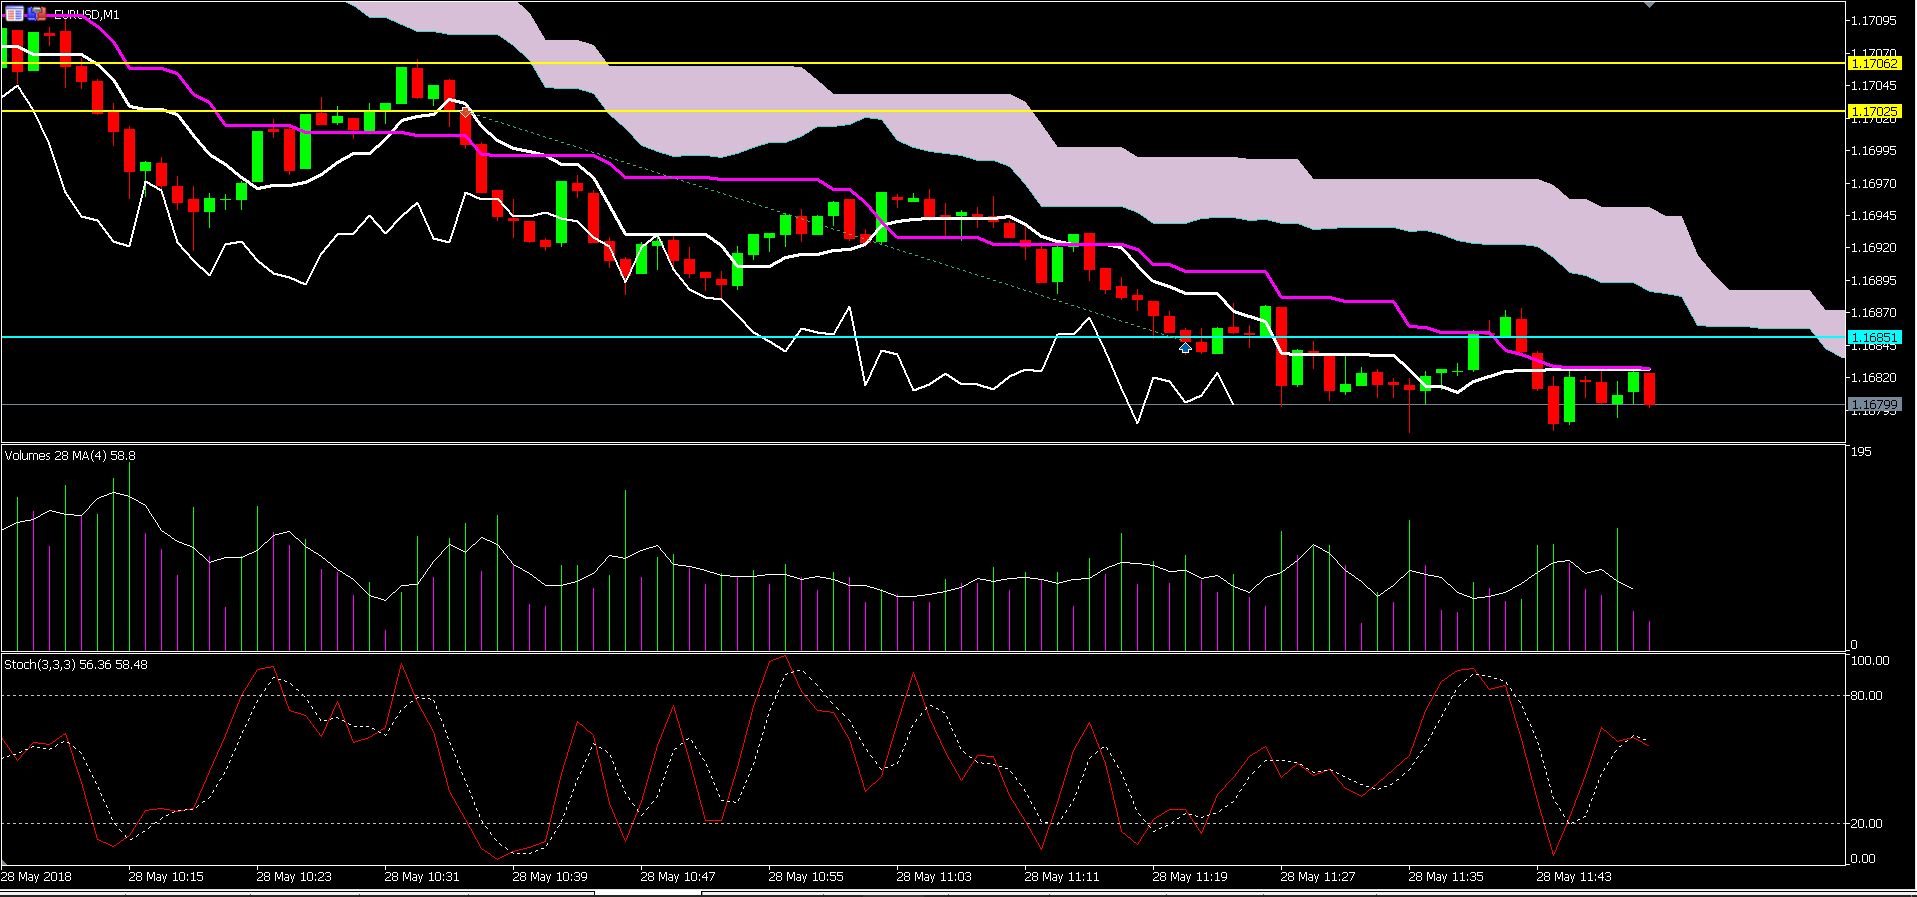Click the 28 May 10:23 time label
1917x897 pixels.
coord(294,877)
